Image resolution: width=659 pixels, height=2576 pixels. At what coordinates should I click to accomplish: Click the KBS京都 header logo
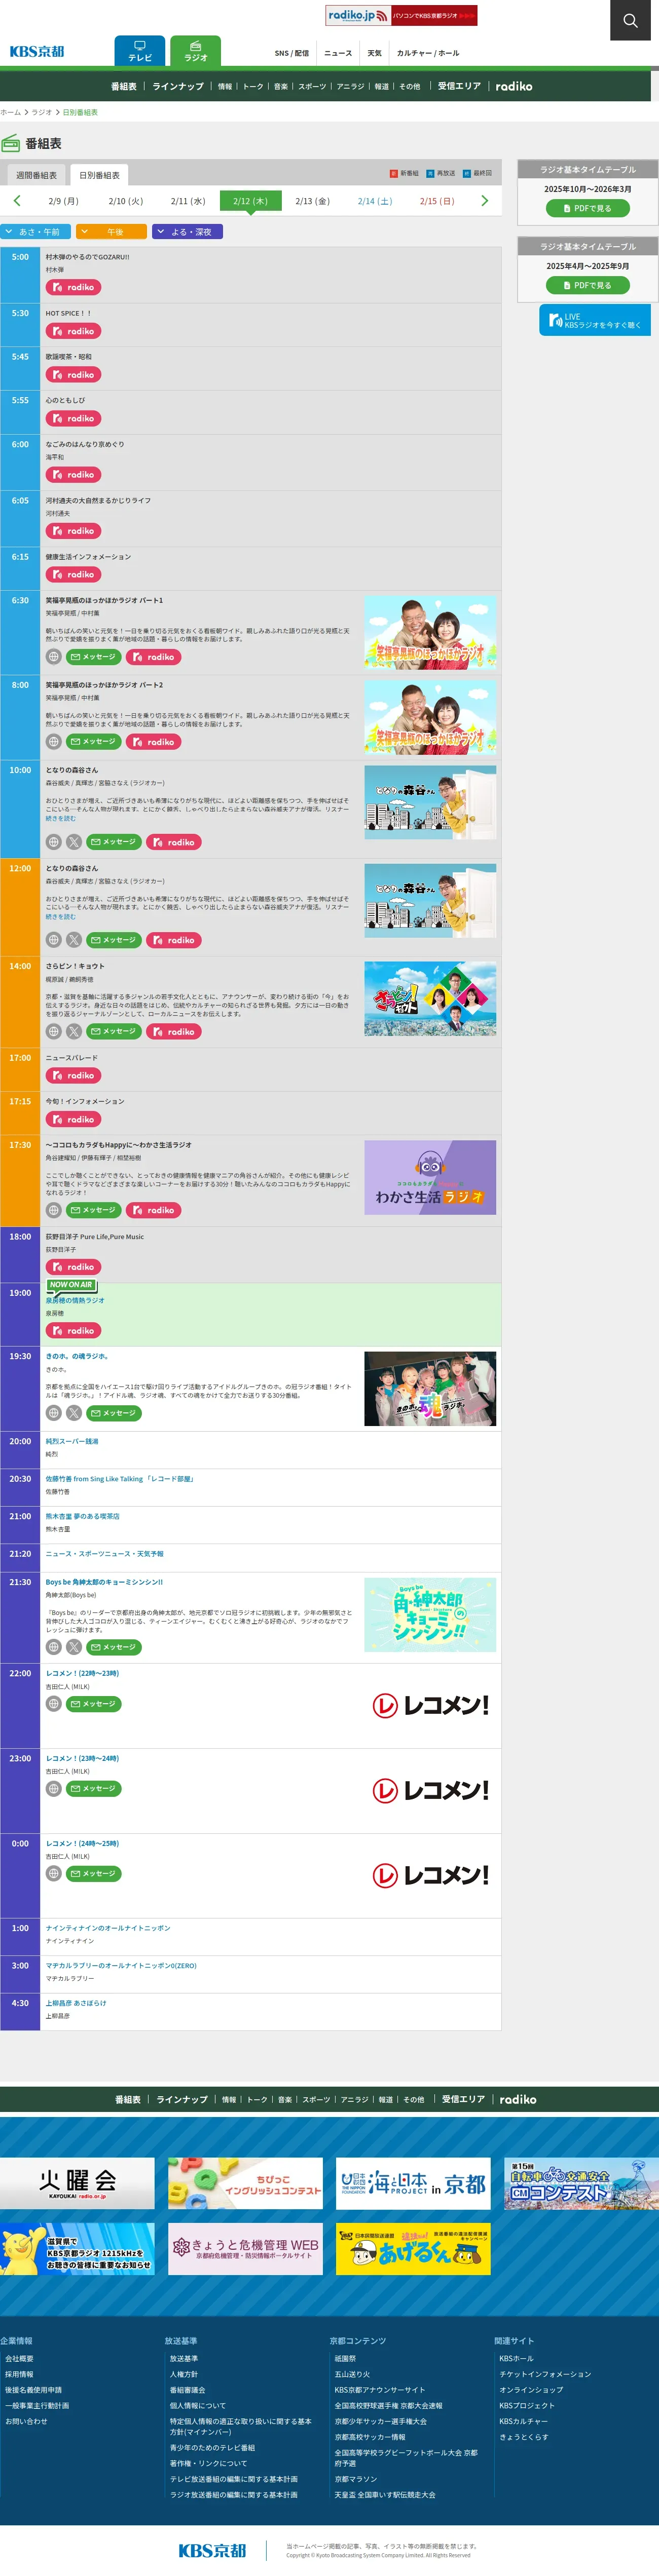pos(37,52)
